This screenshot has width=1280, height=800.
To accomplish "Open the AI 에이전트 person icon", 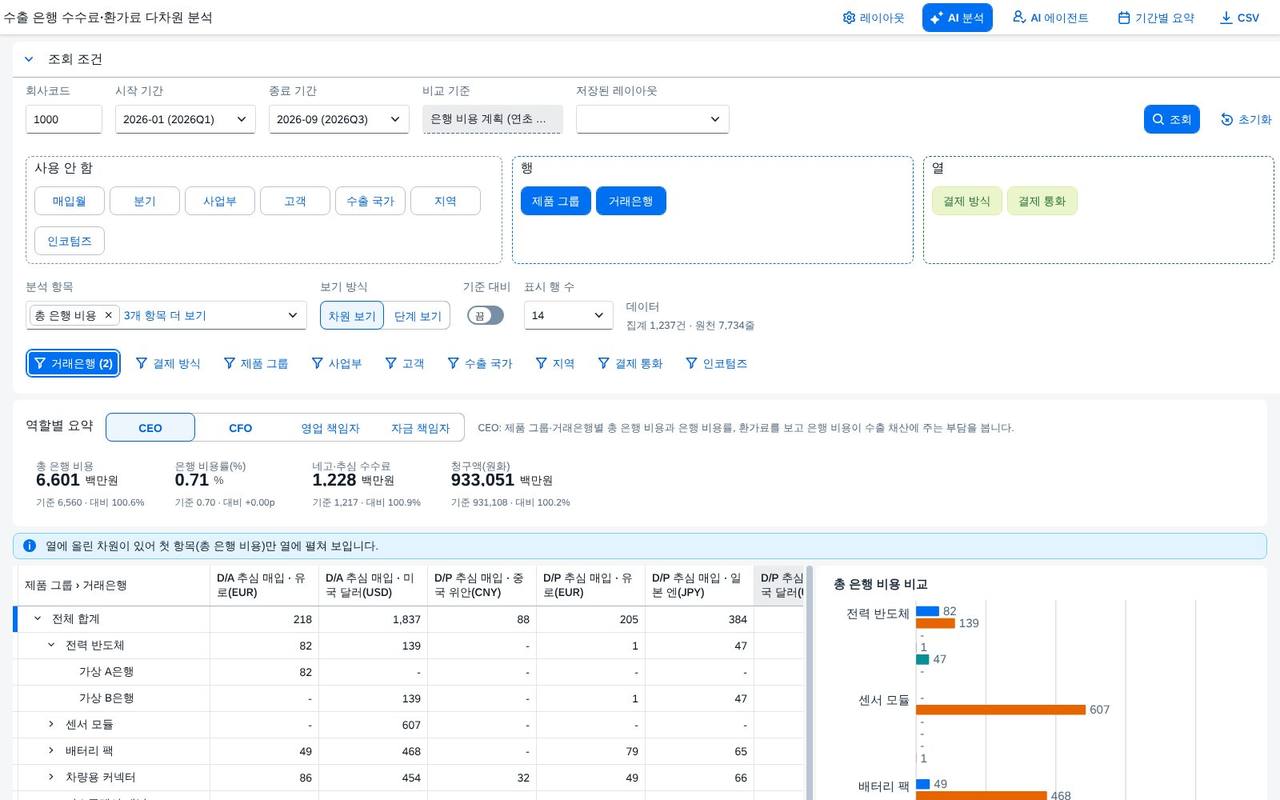I will click(1050, 18).
